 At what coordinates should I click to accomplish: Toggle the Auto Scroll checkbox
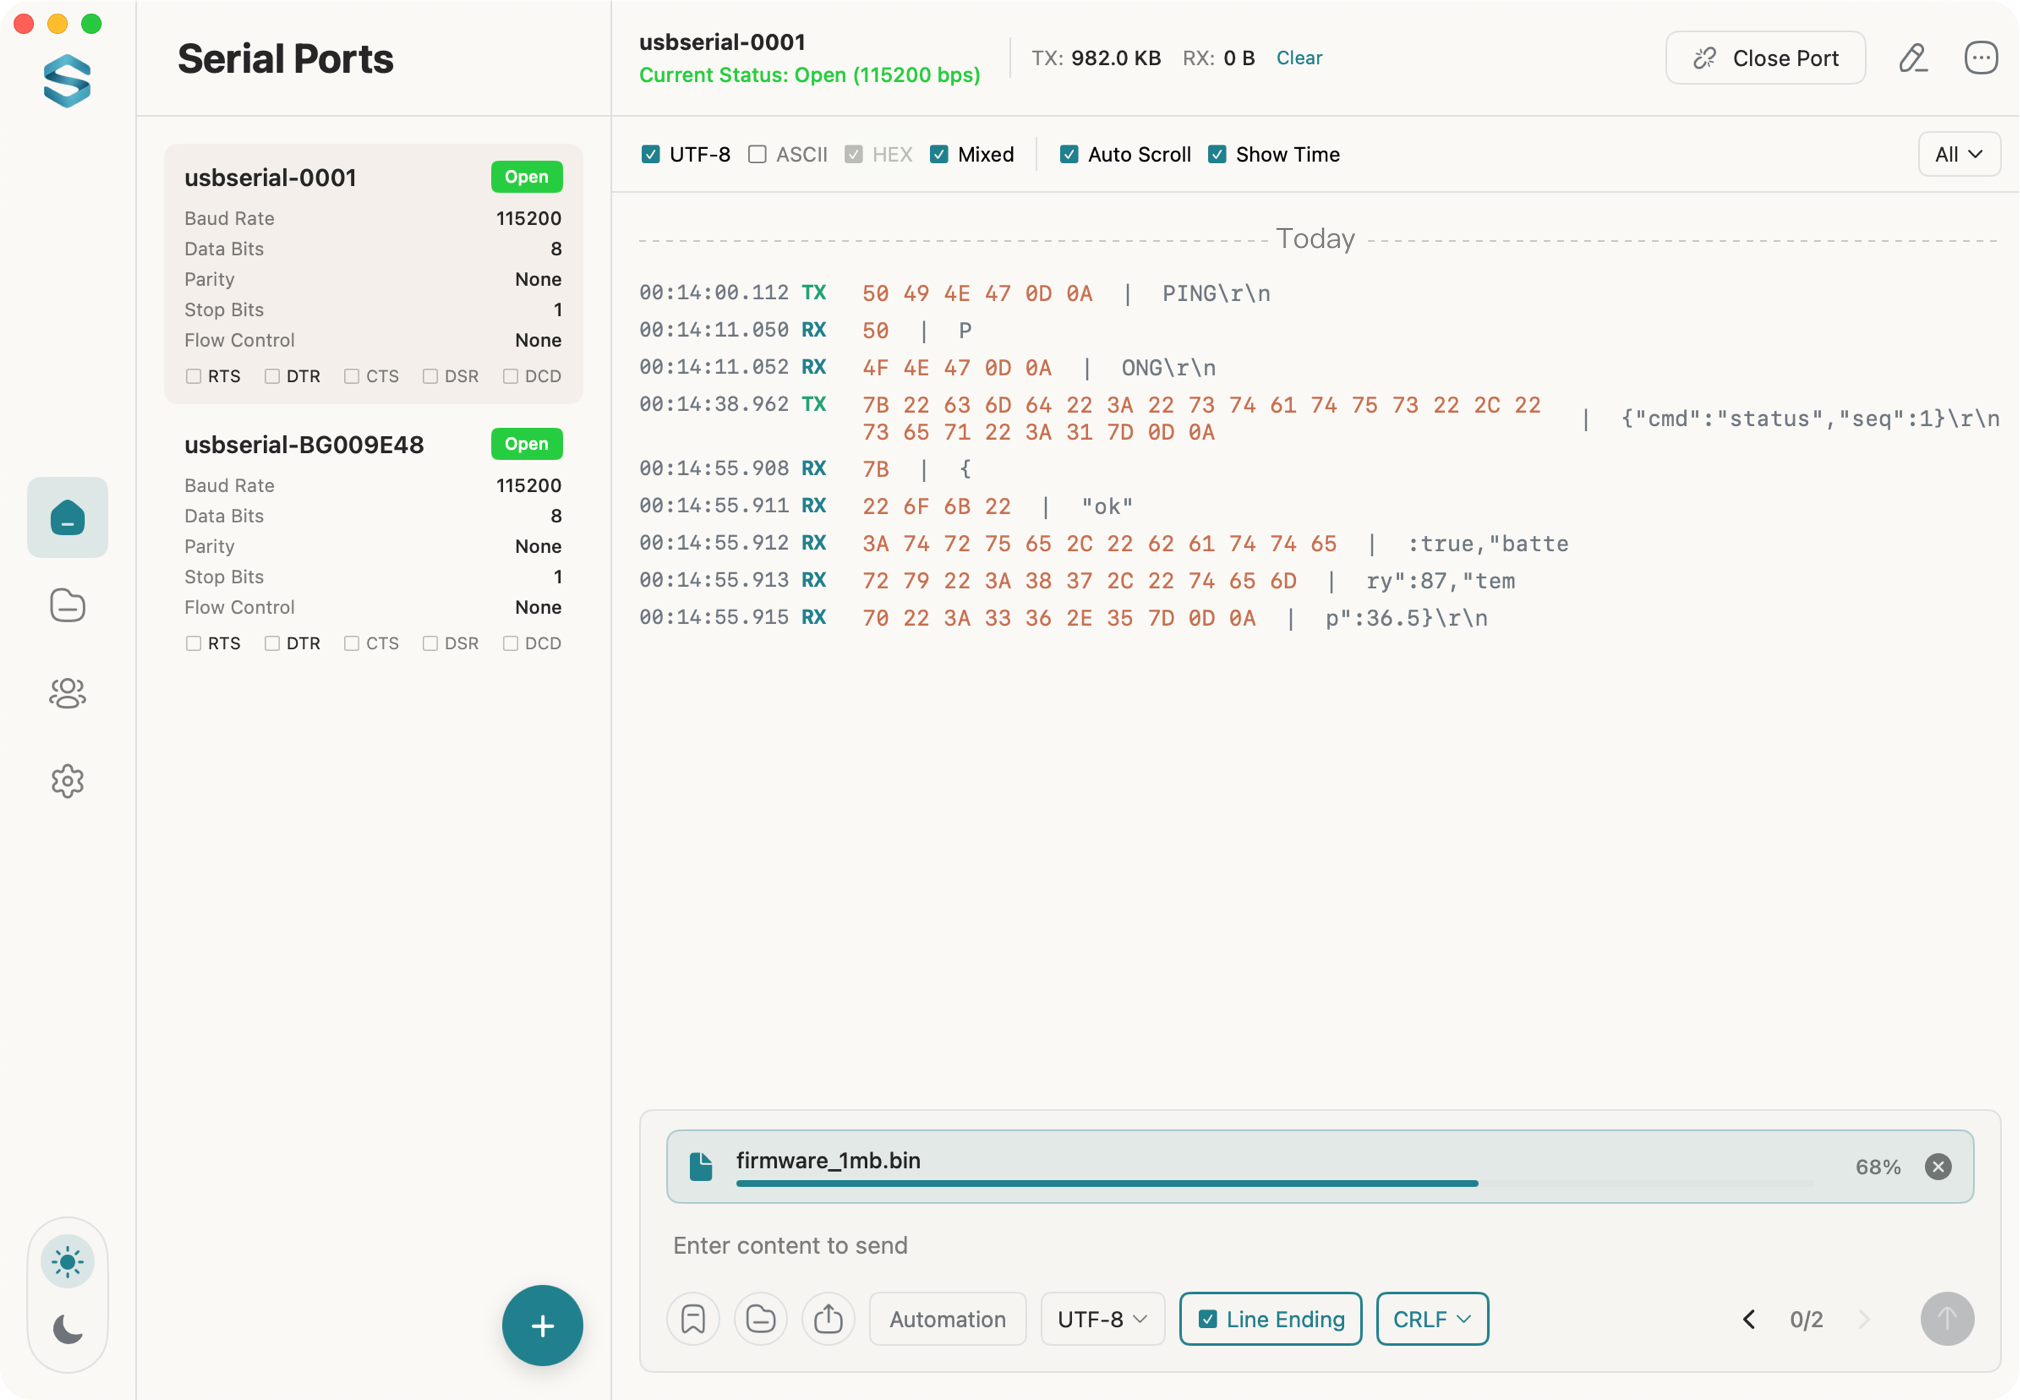point(1069,154)
